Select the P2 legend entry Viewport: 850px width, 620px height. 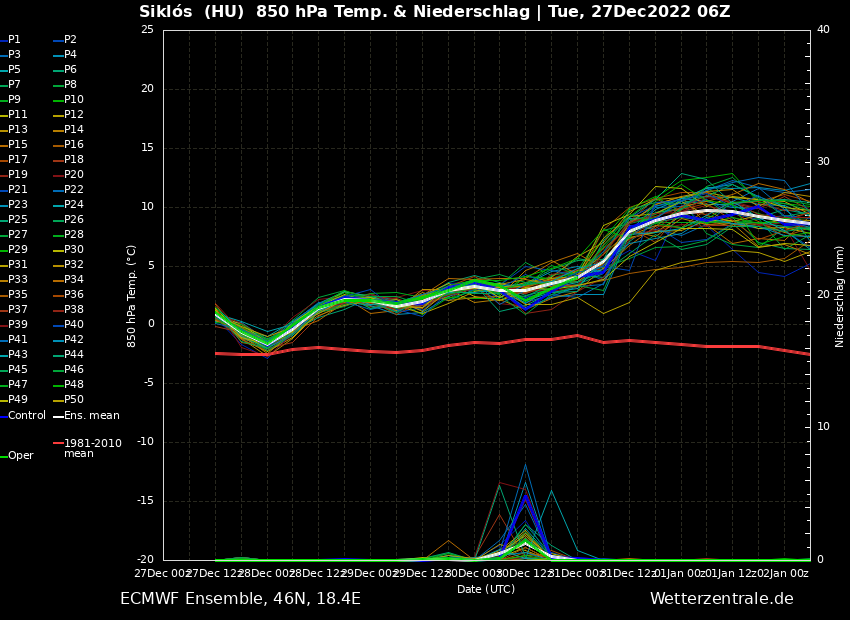(x=70, y=40)
